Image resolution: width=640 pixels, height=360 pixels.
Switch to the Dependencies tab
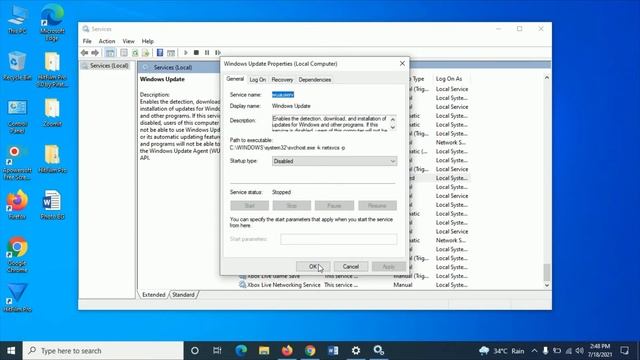[x=315, y=80]
